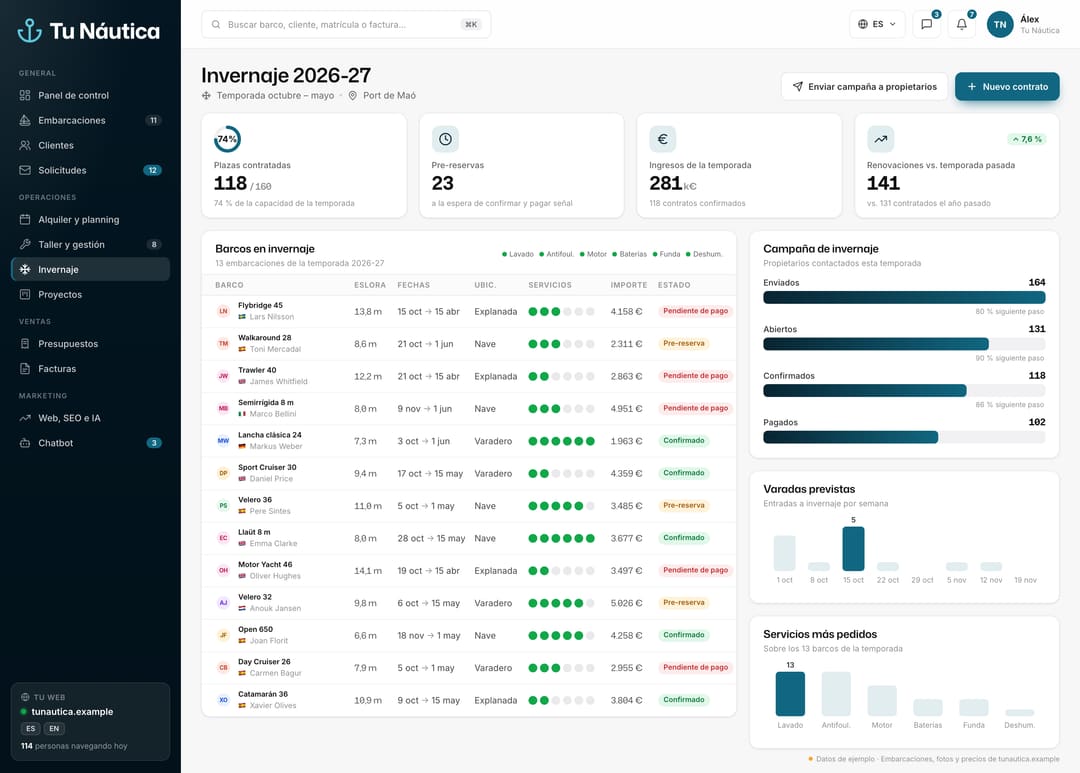The image size is (1080, 773).
Task: Click the Solicitudes envelope icon
Action: point(25,170)
